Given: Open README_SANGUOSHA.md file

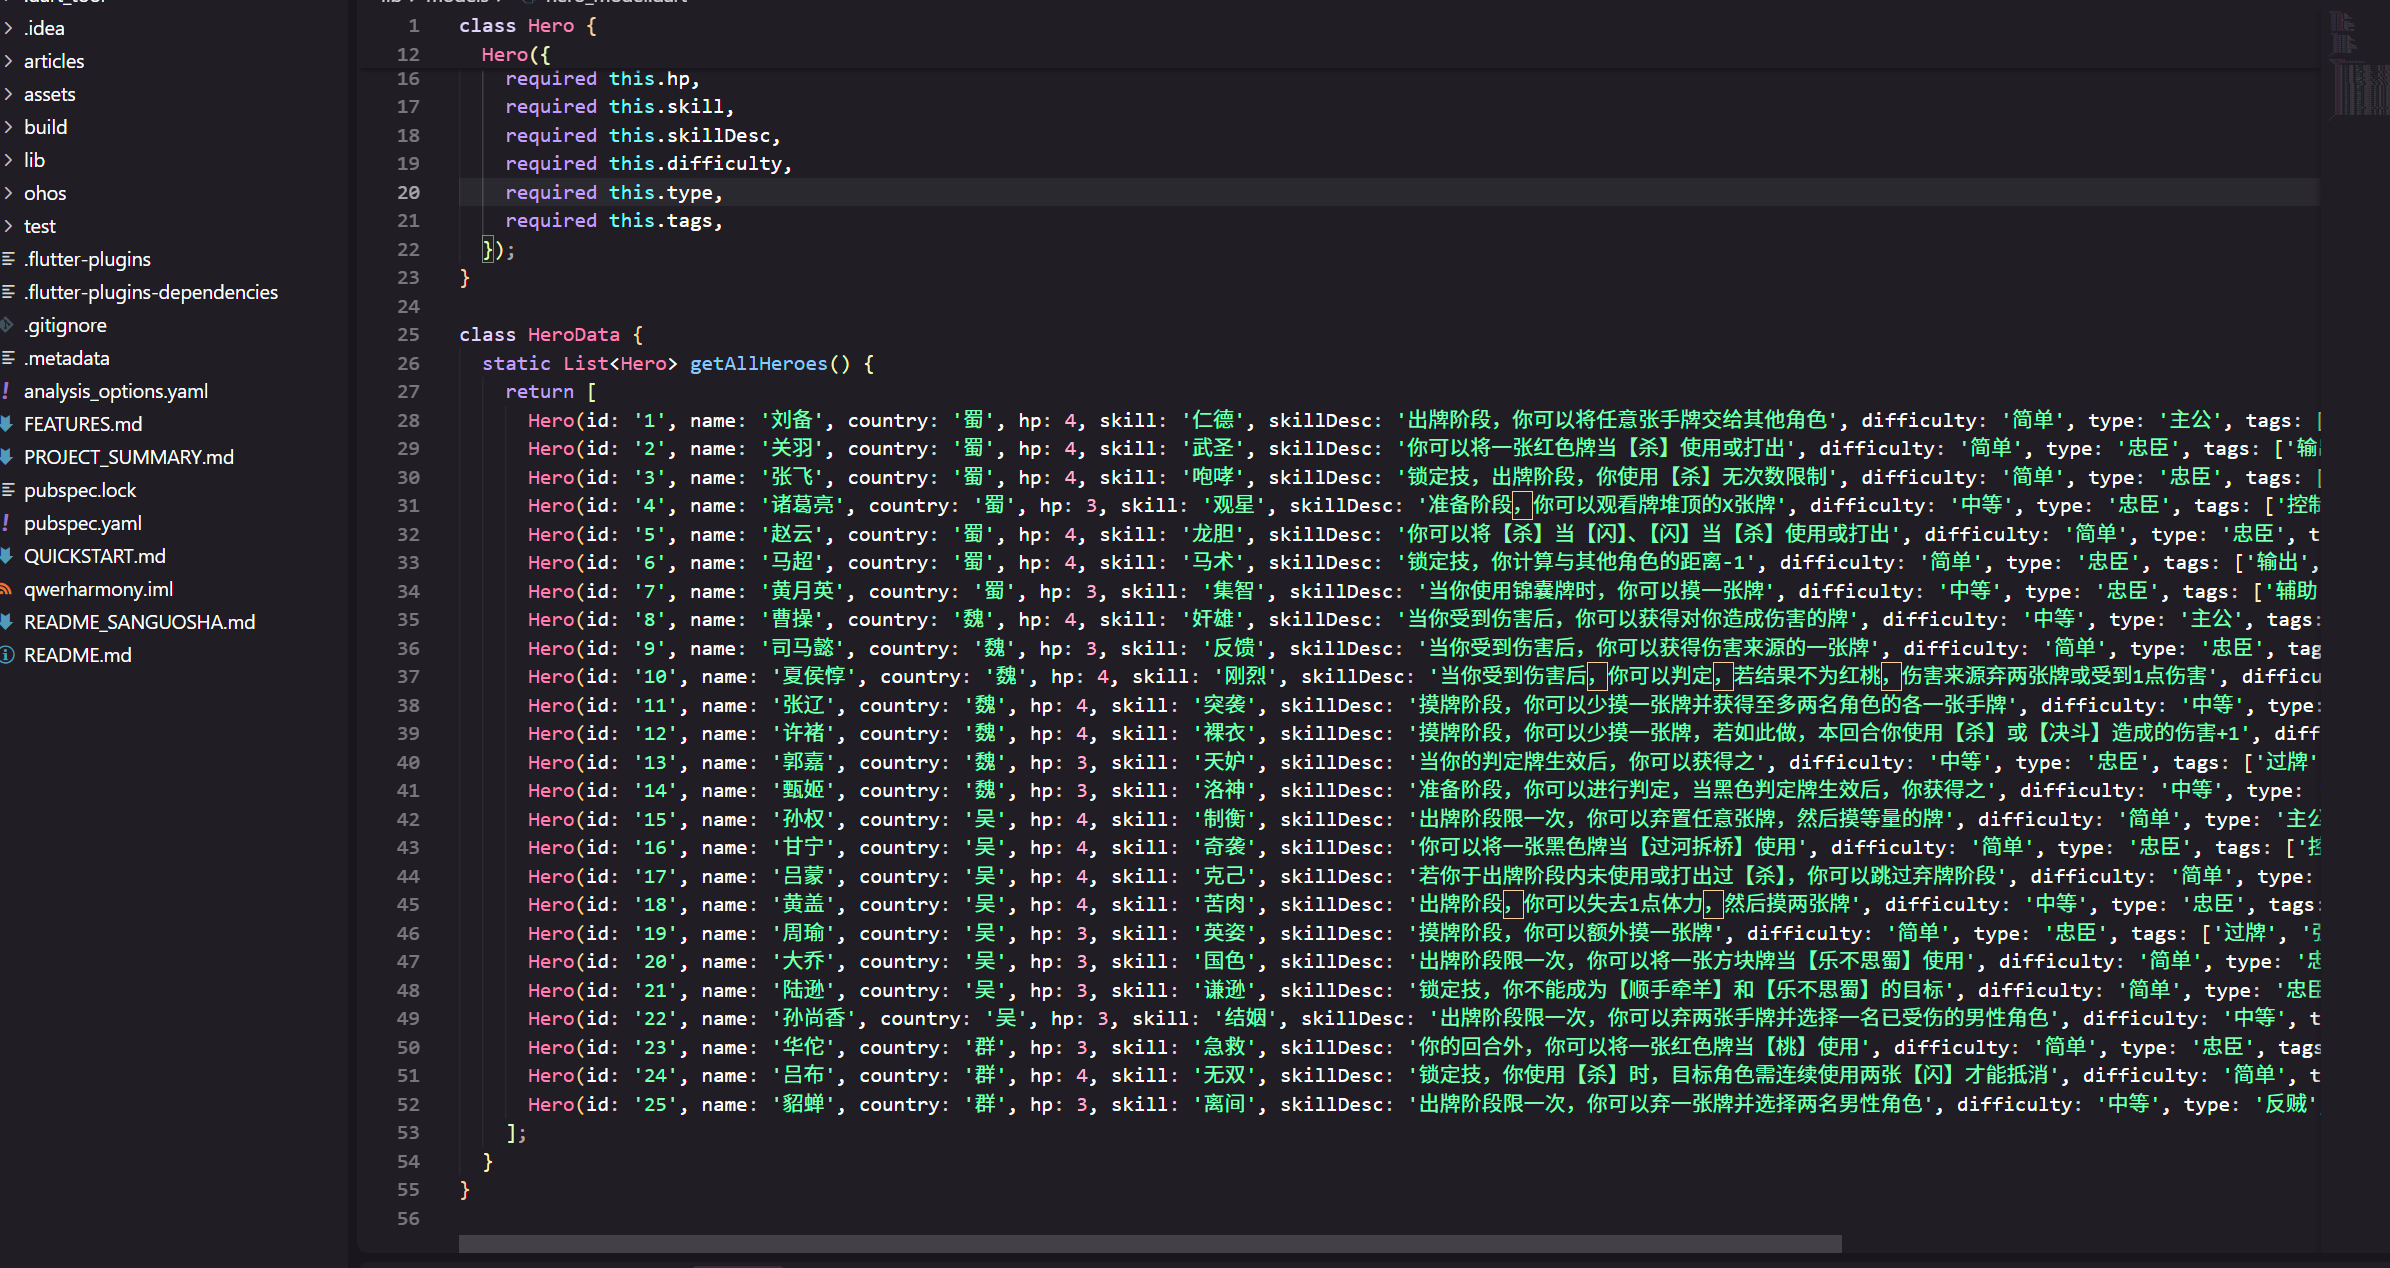Looking at the screenshot, I should click(x=139, y=622).
